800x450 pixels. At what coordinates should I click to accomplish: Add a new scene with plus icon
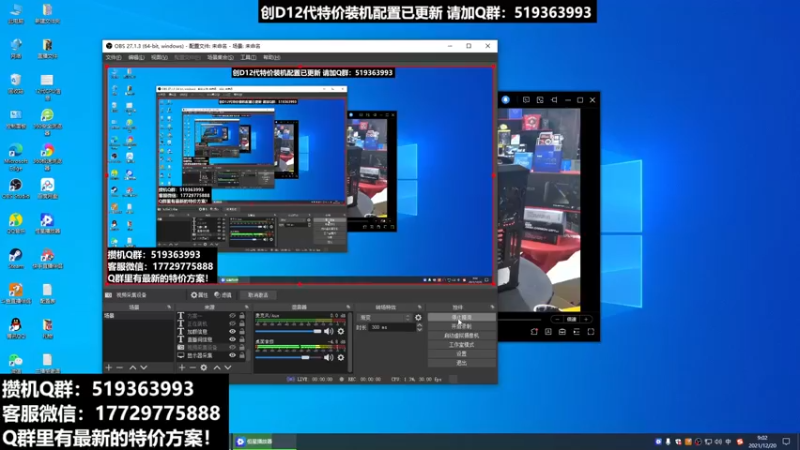coord(108,367)
